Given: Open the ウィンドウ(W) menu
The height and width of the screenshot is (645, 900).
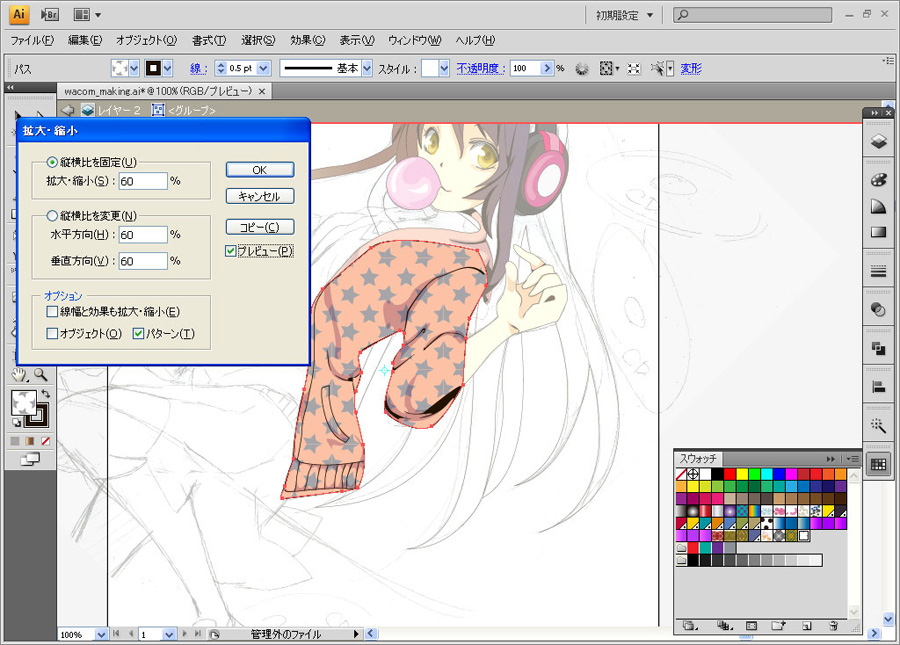Looking at the screenshot, I should pyautogui.click(x=415, y=40).
